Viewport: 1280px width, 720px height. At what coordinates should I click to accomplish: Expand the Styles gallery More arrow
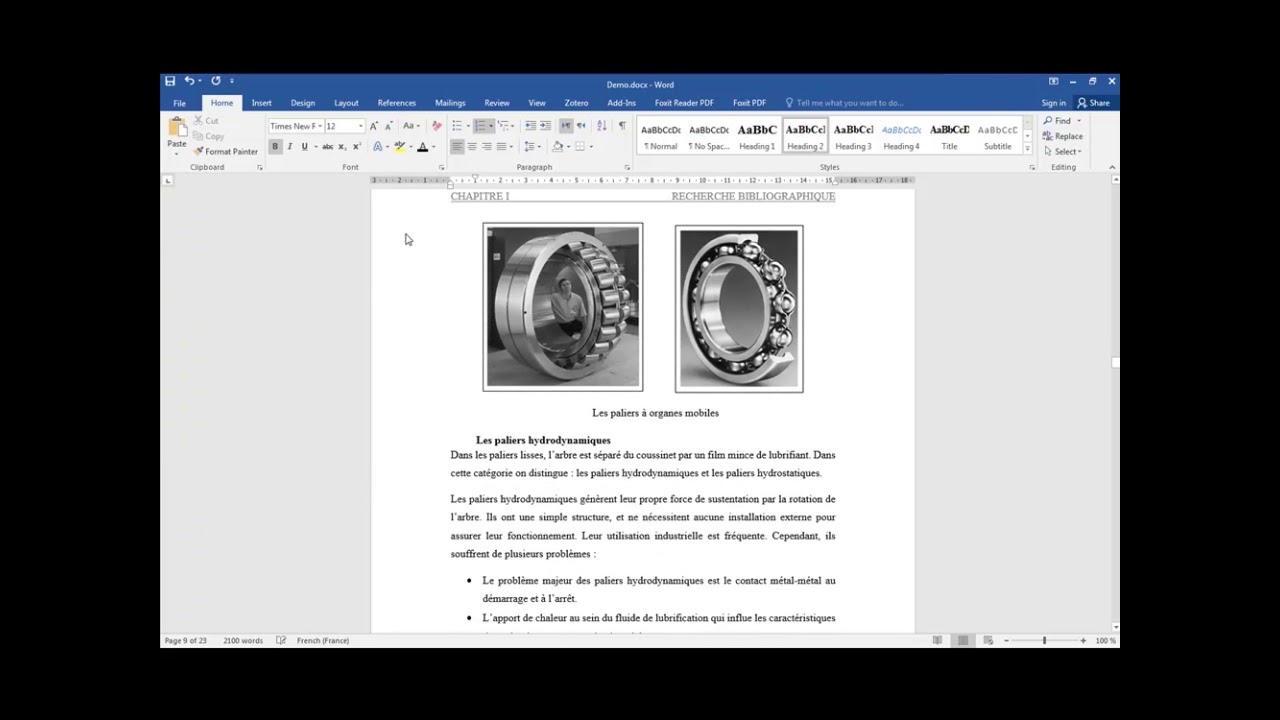pos(1027,149)
